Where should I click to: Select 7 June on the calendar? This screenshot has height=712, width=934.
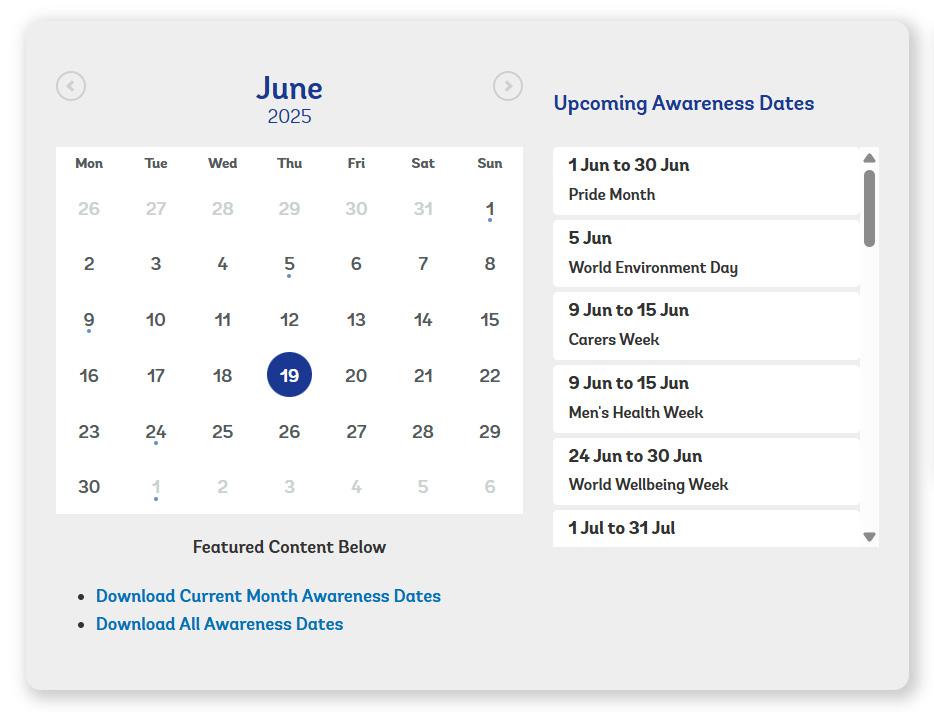click(x=423, y=264)
